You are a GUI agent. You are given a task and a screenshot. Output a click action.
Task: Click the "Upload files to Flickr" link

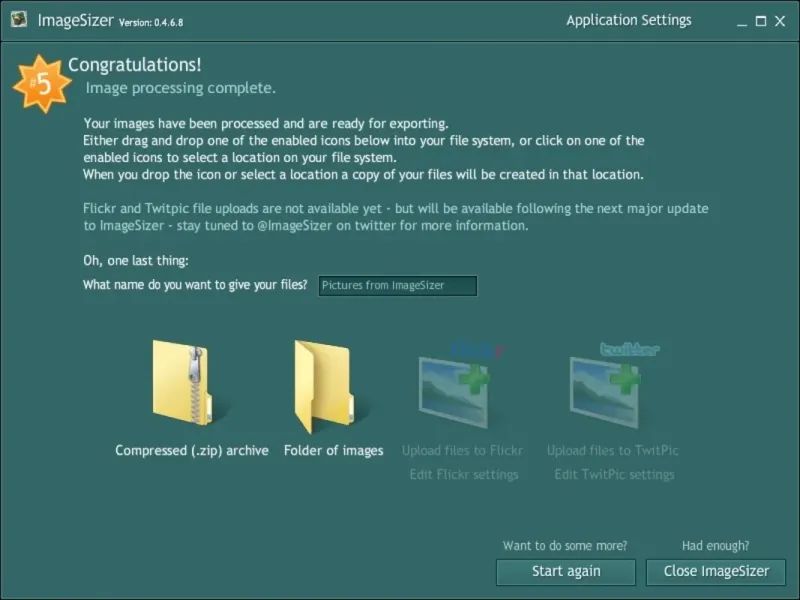coord(462,451)
